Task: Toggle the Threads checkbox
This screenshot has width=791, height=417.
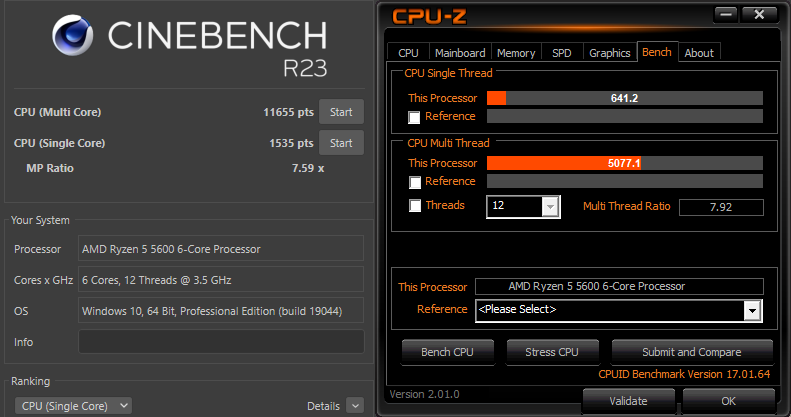Action: (415, 206)
